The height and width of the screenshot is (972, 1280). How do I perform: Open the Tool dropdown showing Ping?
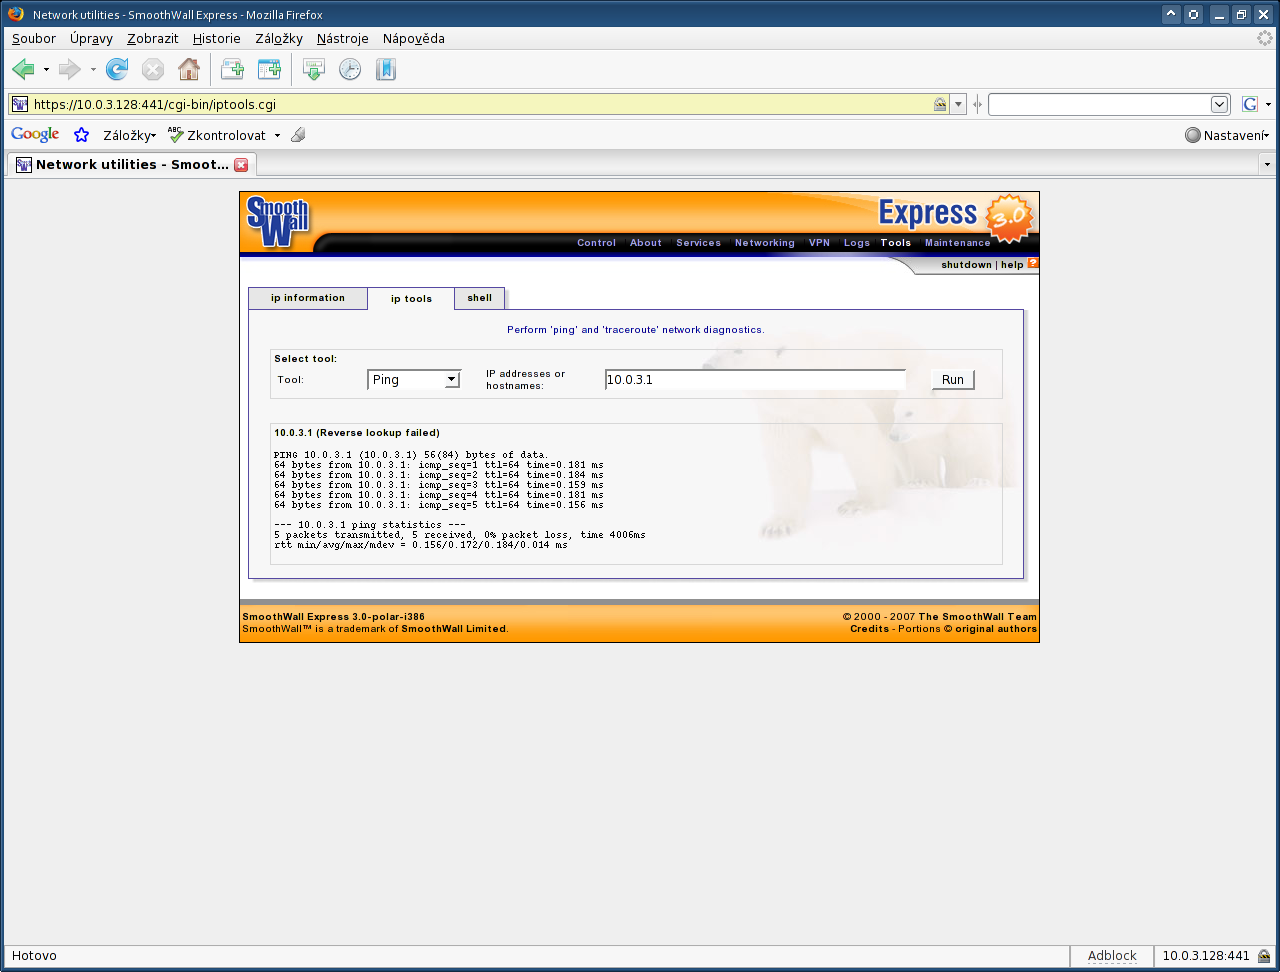(x=414, y=379)
